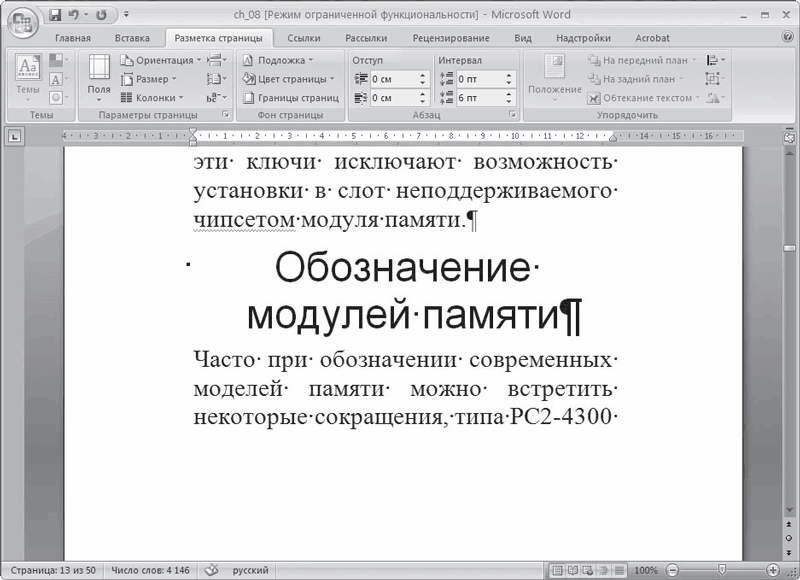Adjust left indent stepper arrows
The width and height of the screenshot is (800, 580).
point(423,79)
